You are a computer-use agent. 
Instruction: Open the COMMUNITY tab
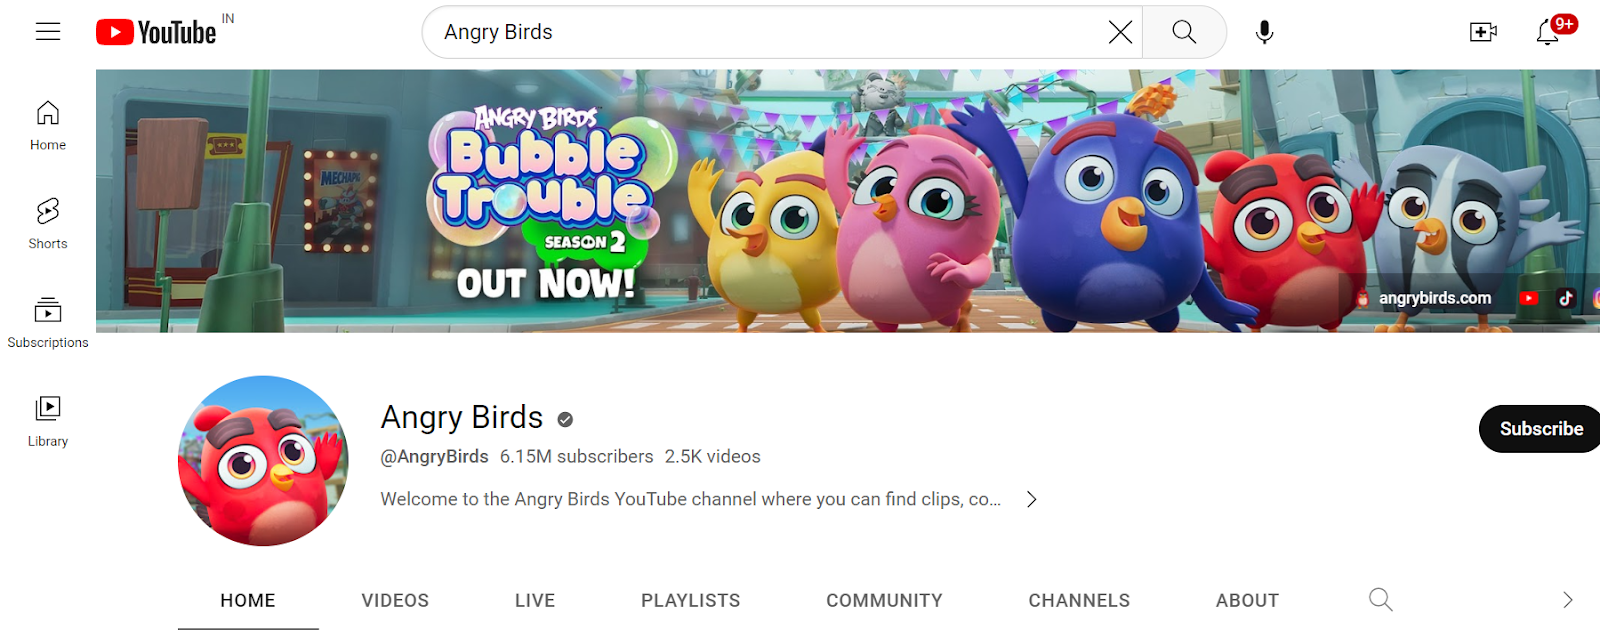pos(884,601)
